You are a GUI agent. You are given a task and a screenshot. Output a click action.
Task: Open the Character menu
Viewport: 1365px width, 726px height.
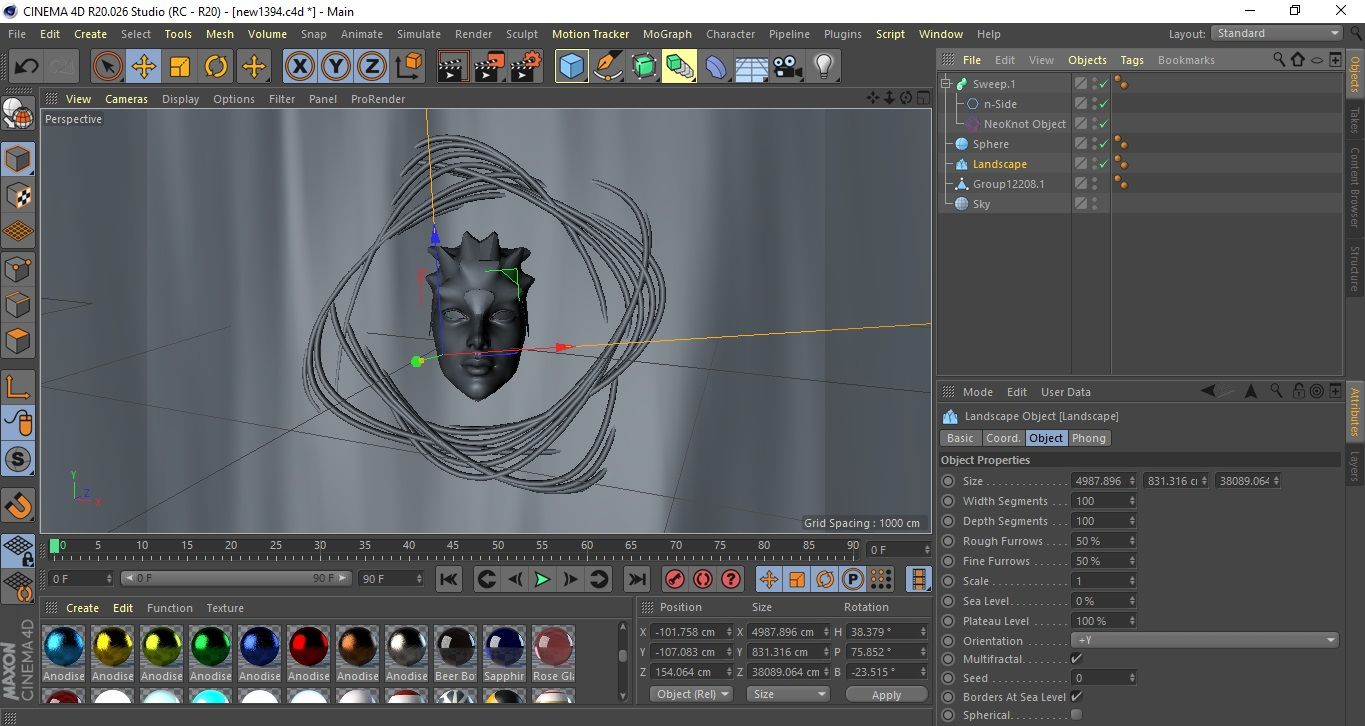[730, 34]
